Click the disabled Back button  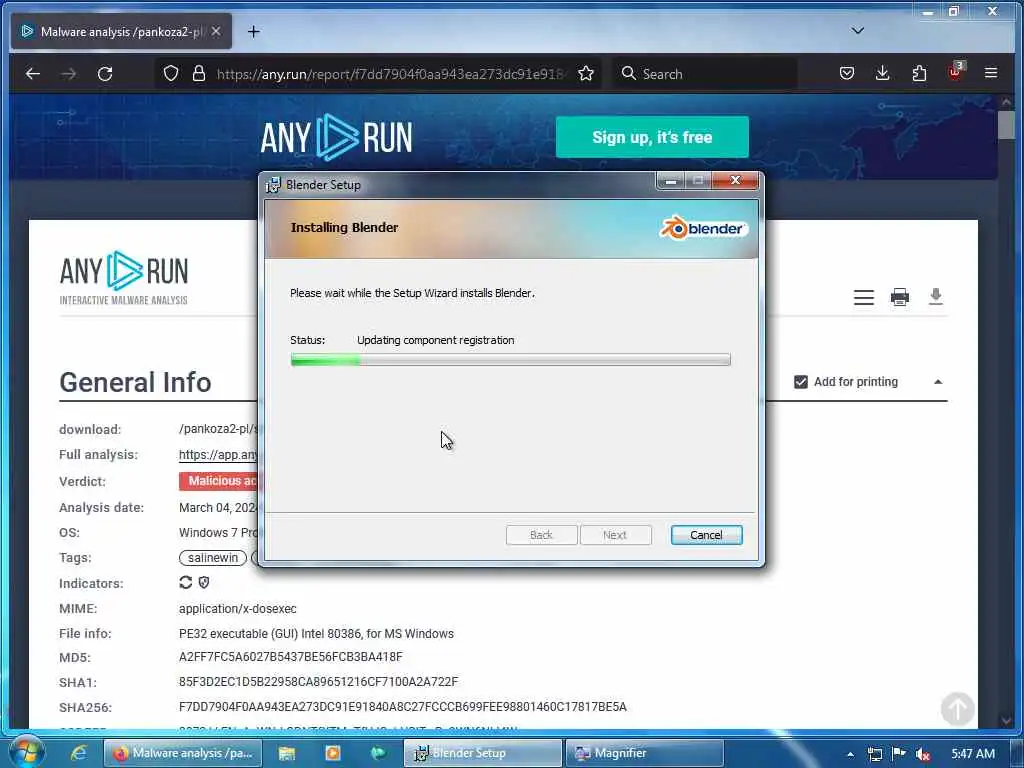point(541,535)
